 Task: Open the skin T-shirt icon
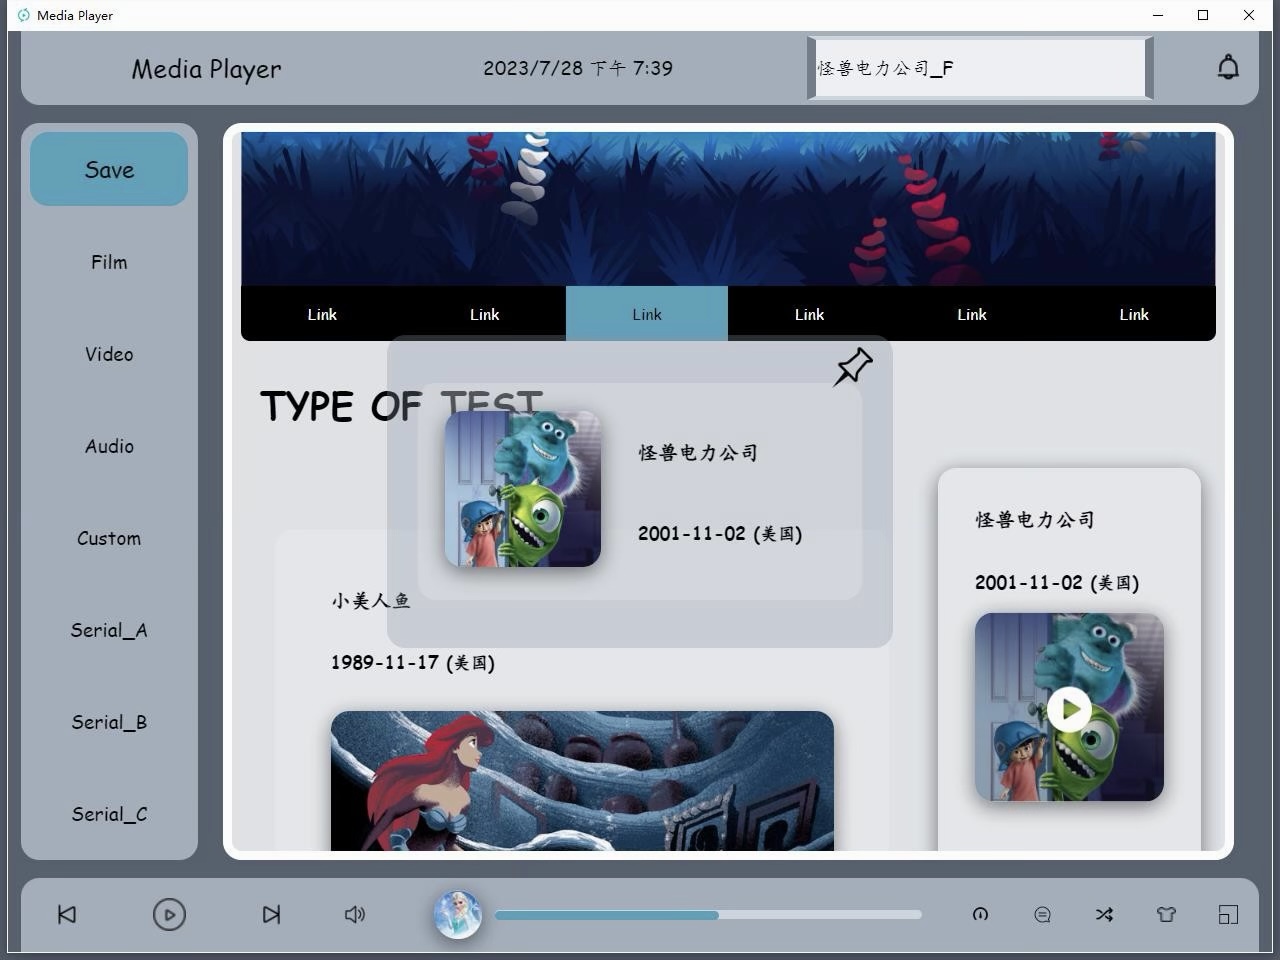click(x=1166, y=914)
